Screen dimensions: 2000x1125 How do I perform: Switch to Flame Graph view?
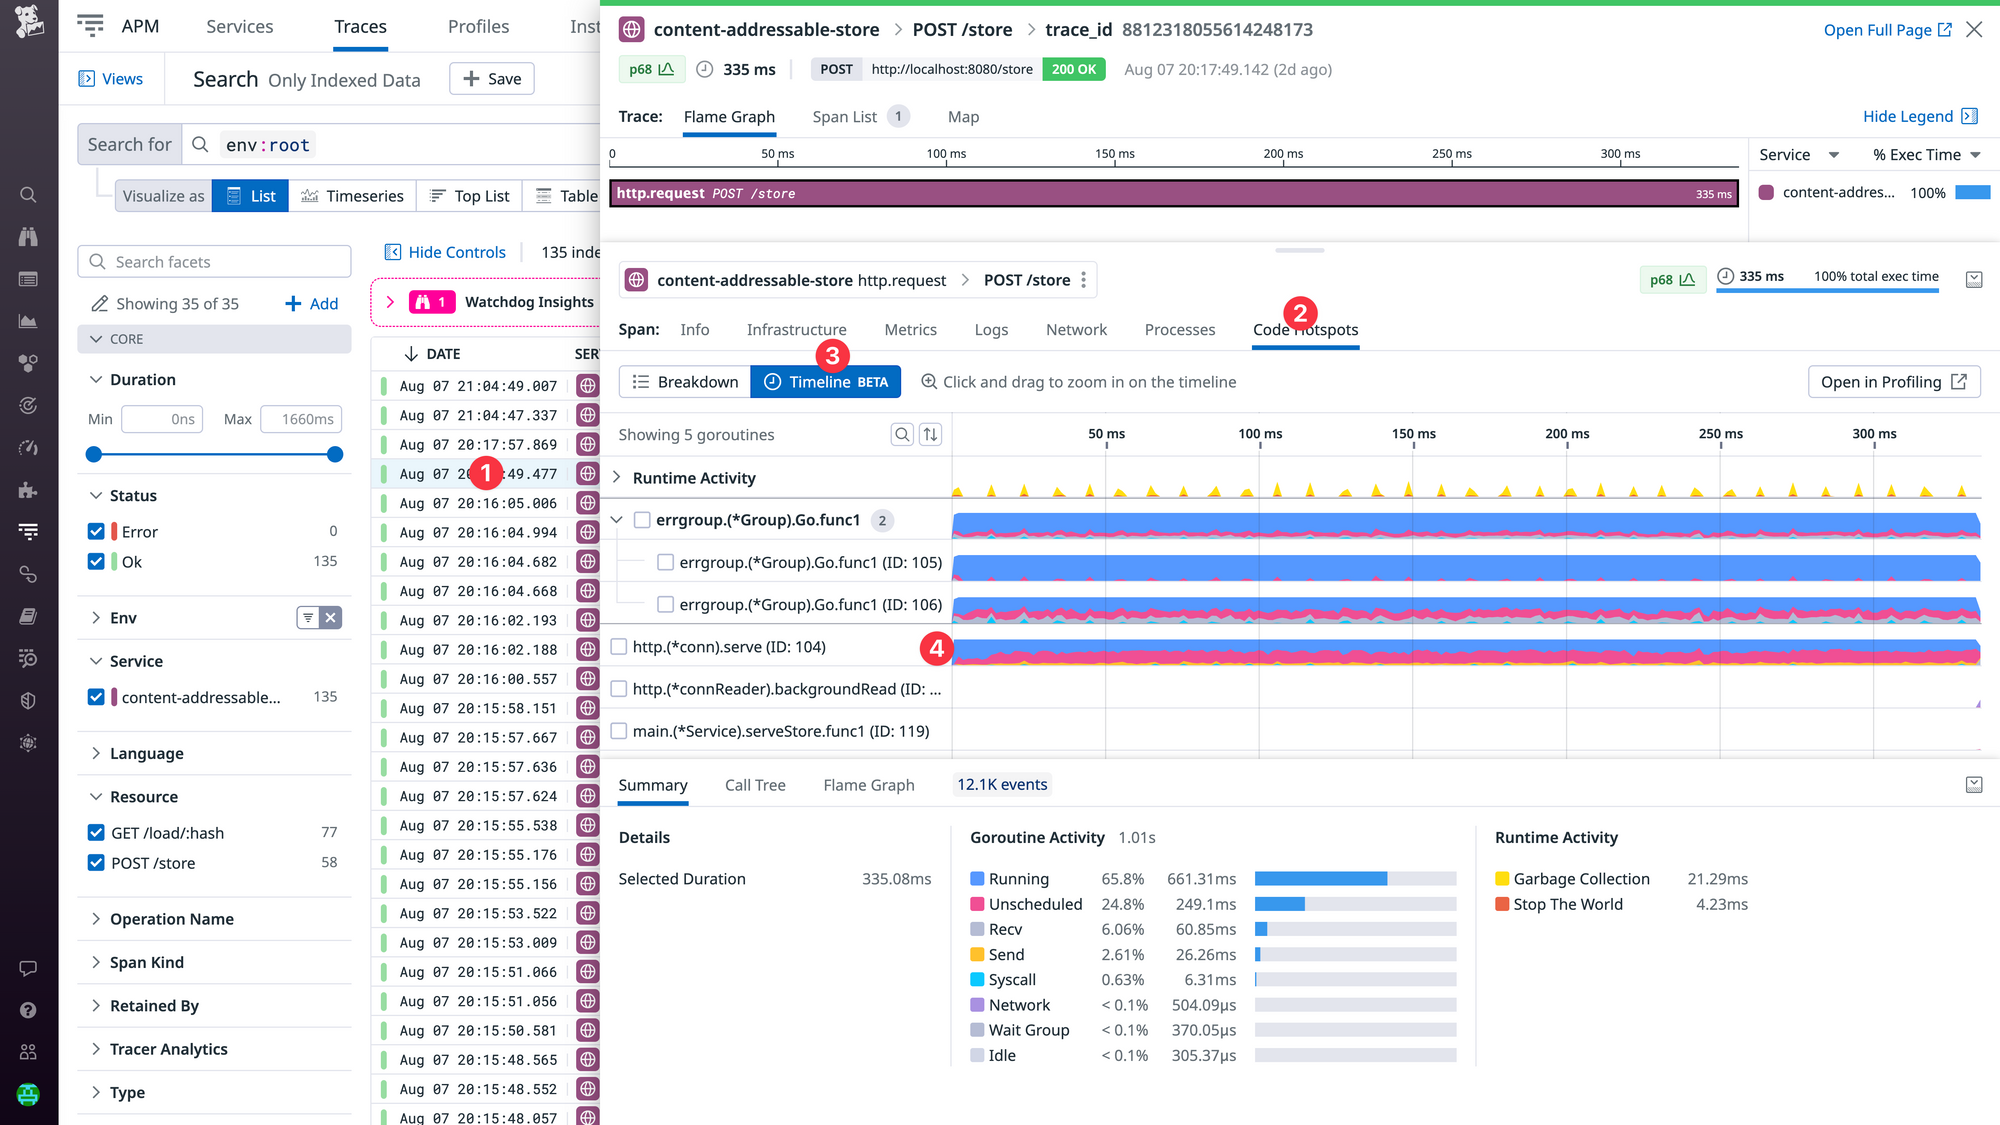click(x=867, y=784)
